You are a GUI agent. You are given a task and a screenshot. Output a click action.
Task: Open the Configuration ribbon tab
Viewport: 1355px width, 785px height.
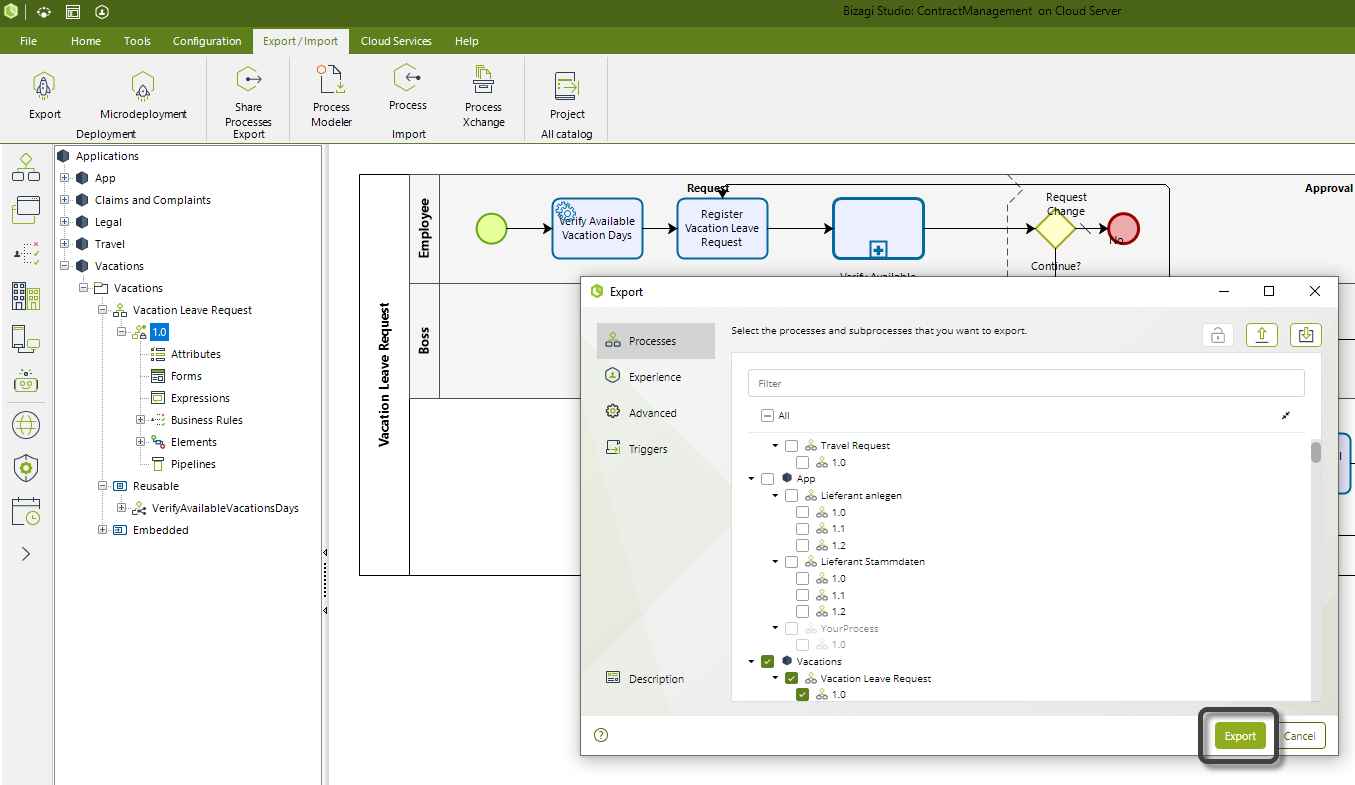pyautogui.click(x=207, y=41)
